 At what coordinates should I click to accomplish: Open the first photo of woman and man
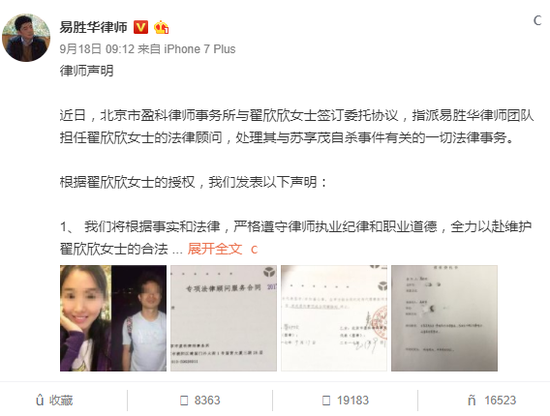[113, 318]
